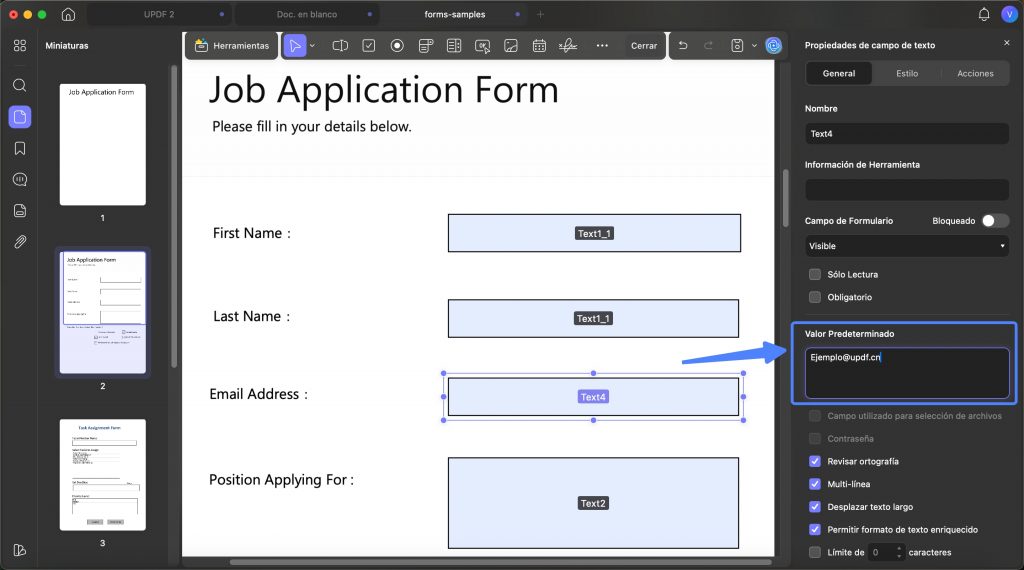Open the bookmarks panel icon
The height and width of the screenshot is (570, 1024).
20,148
